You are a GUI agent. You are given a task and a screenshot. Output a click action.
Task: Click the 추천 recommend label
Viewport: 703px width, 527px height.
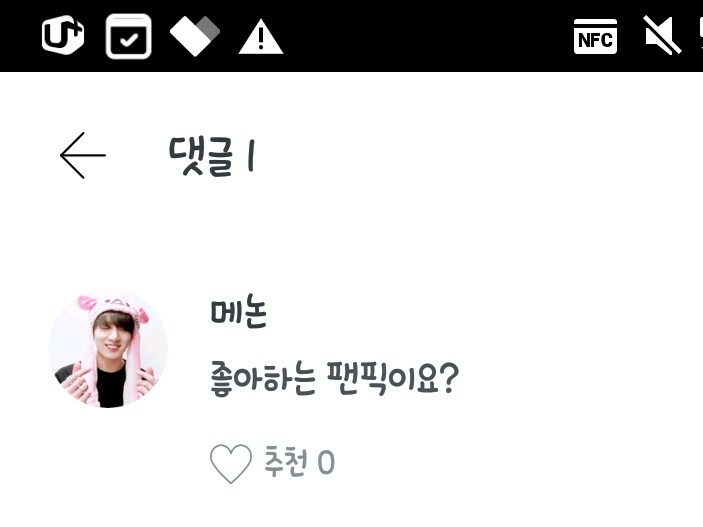(286, 461)
